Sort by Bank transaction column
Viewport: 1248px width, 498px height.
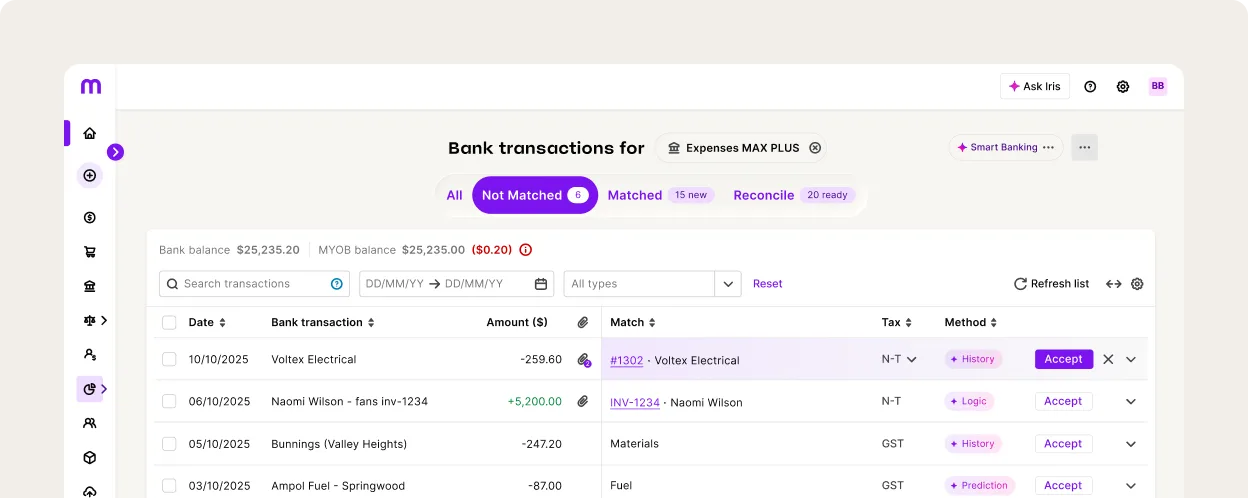tap(323, 322)
